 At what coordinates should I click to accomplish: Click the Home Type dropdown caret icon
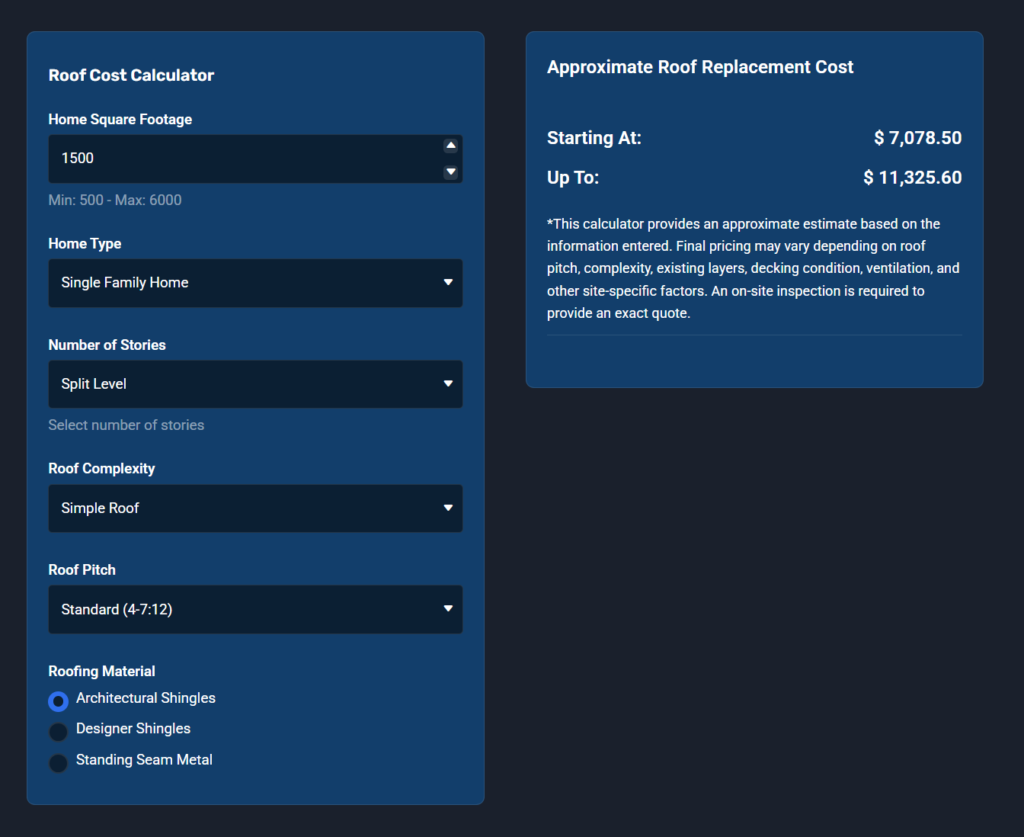(448, 283)
